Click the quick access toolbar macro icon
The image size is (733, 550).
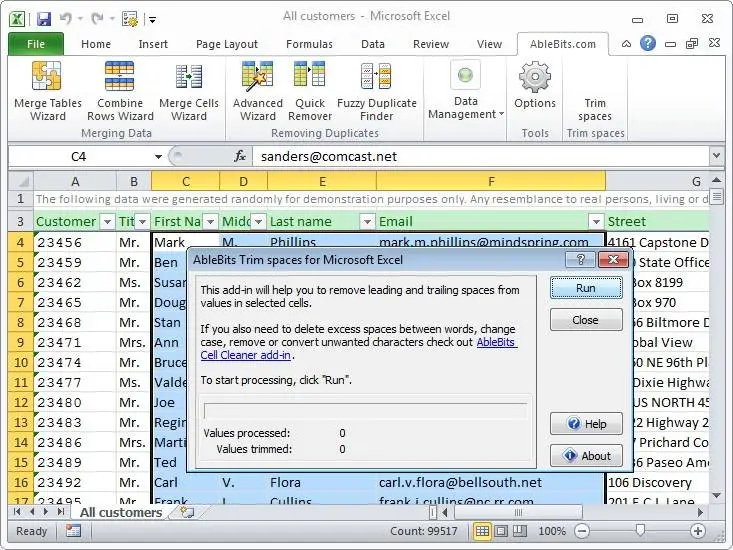click(129, 19)
